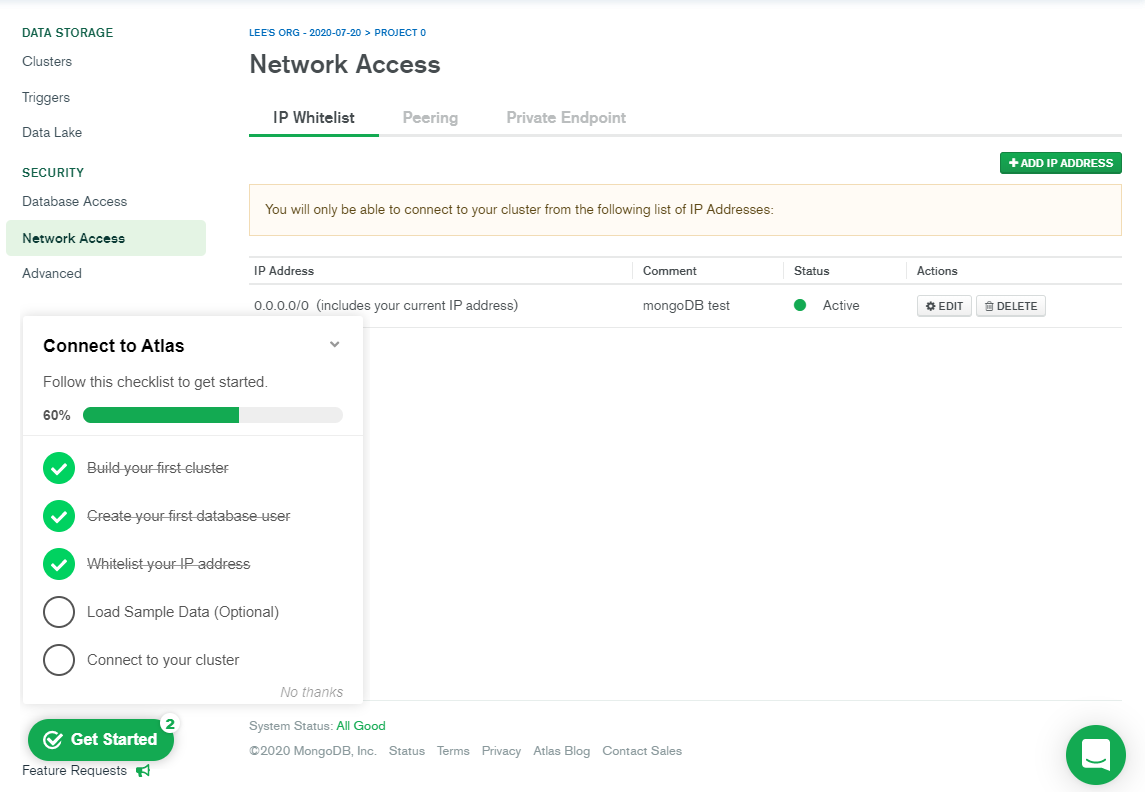The width and height of the screenshot is (1145, 792).
Task: Click Whitelist your IP address step text
Action: click(x=169, y=564)
